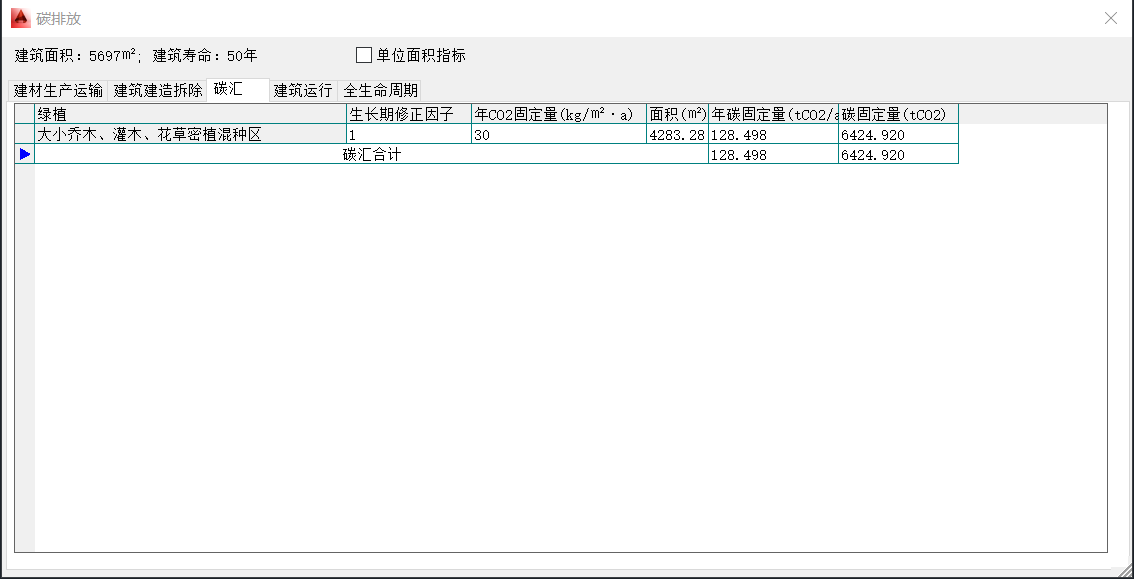Click the area cell 4283.28
The image size is (1134, 579).
[677, 134]
